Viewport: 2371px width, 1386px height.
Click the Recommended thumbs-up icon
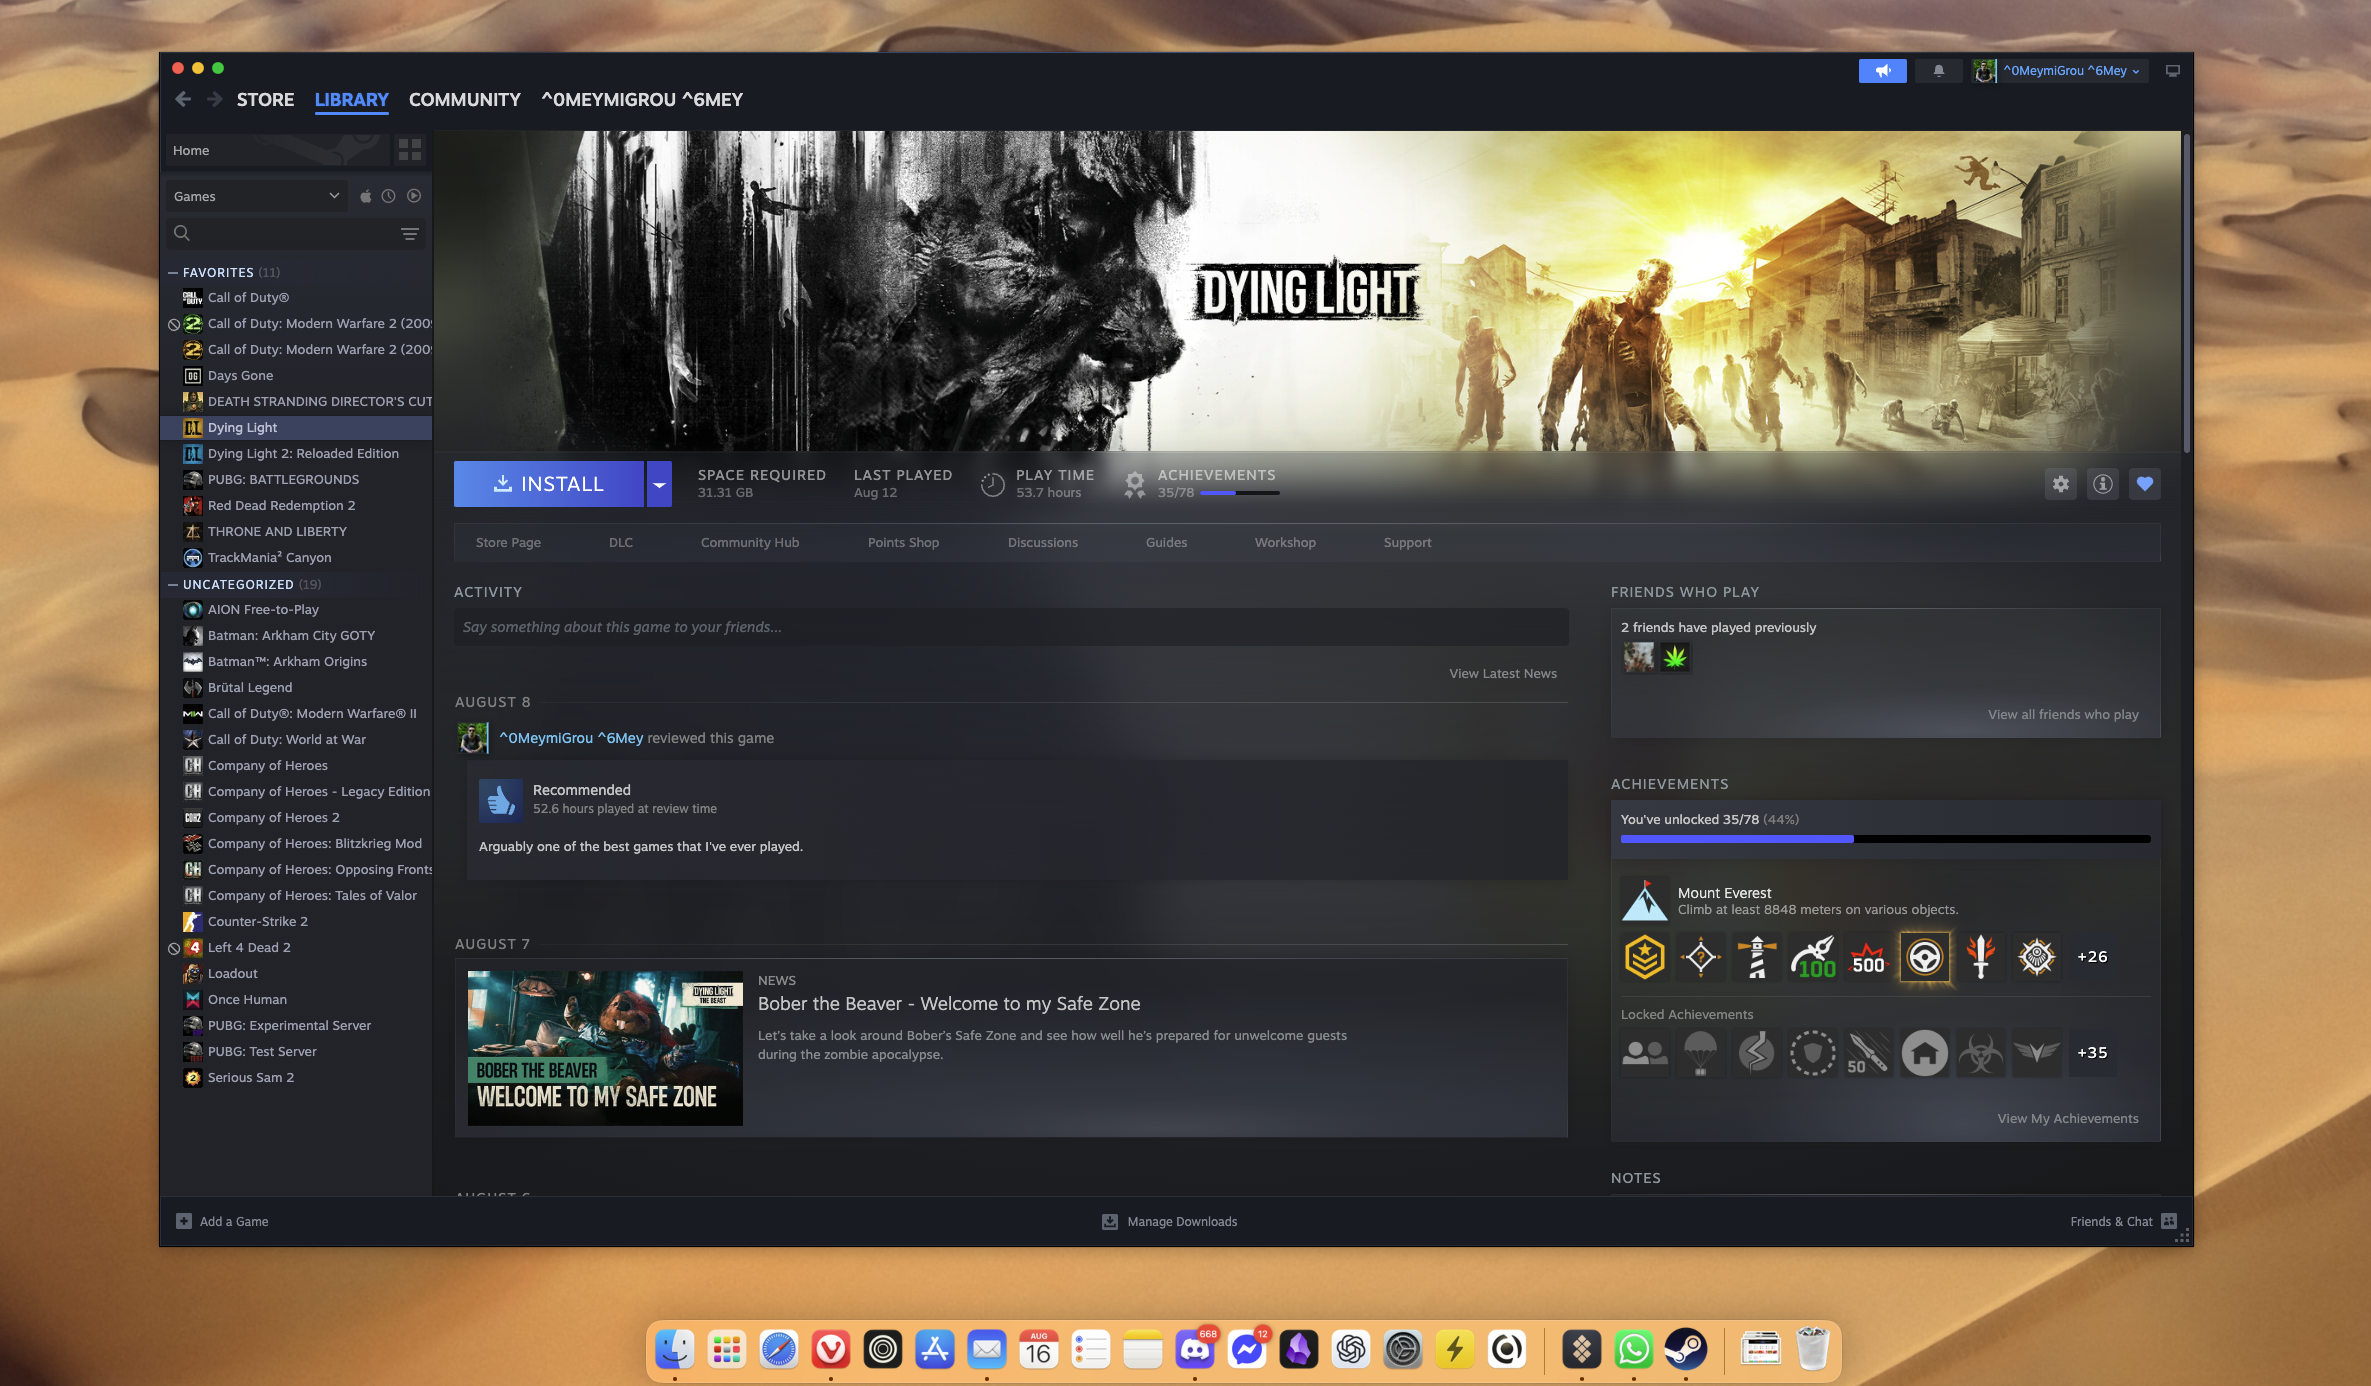[x=501, y=800]
